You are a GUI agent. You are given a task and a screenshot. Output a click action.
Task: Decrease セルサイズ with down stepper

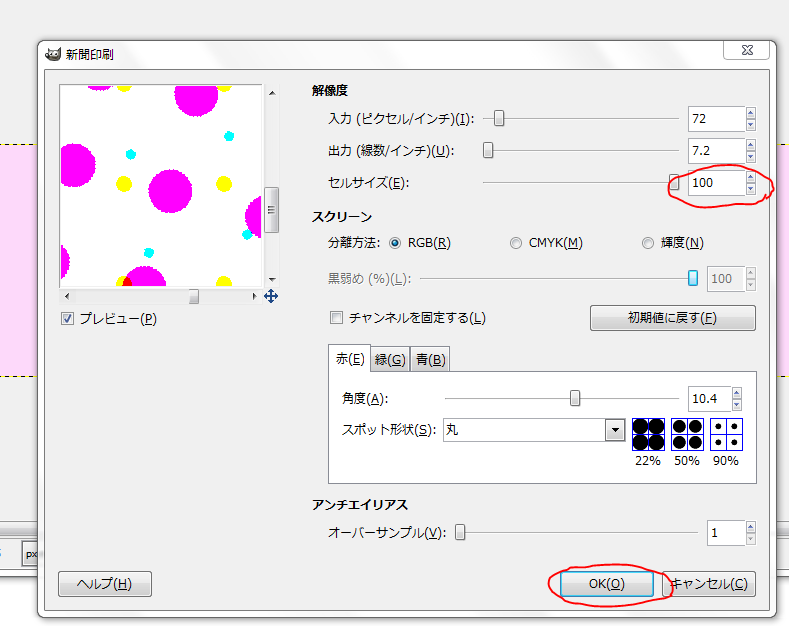tap(751, 188)
